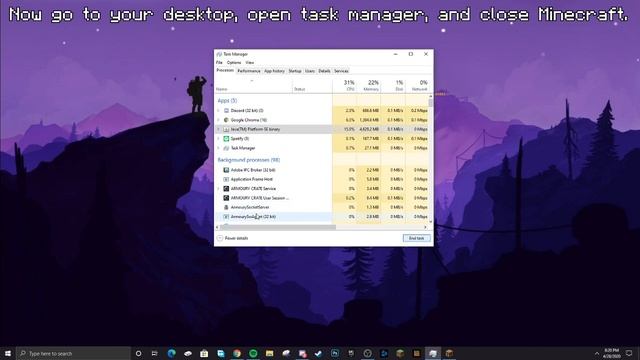Click the horizontal scrollbar thumb
This screenshot has width=640, height=360.
coord(278,227)
